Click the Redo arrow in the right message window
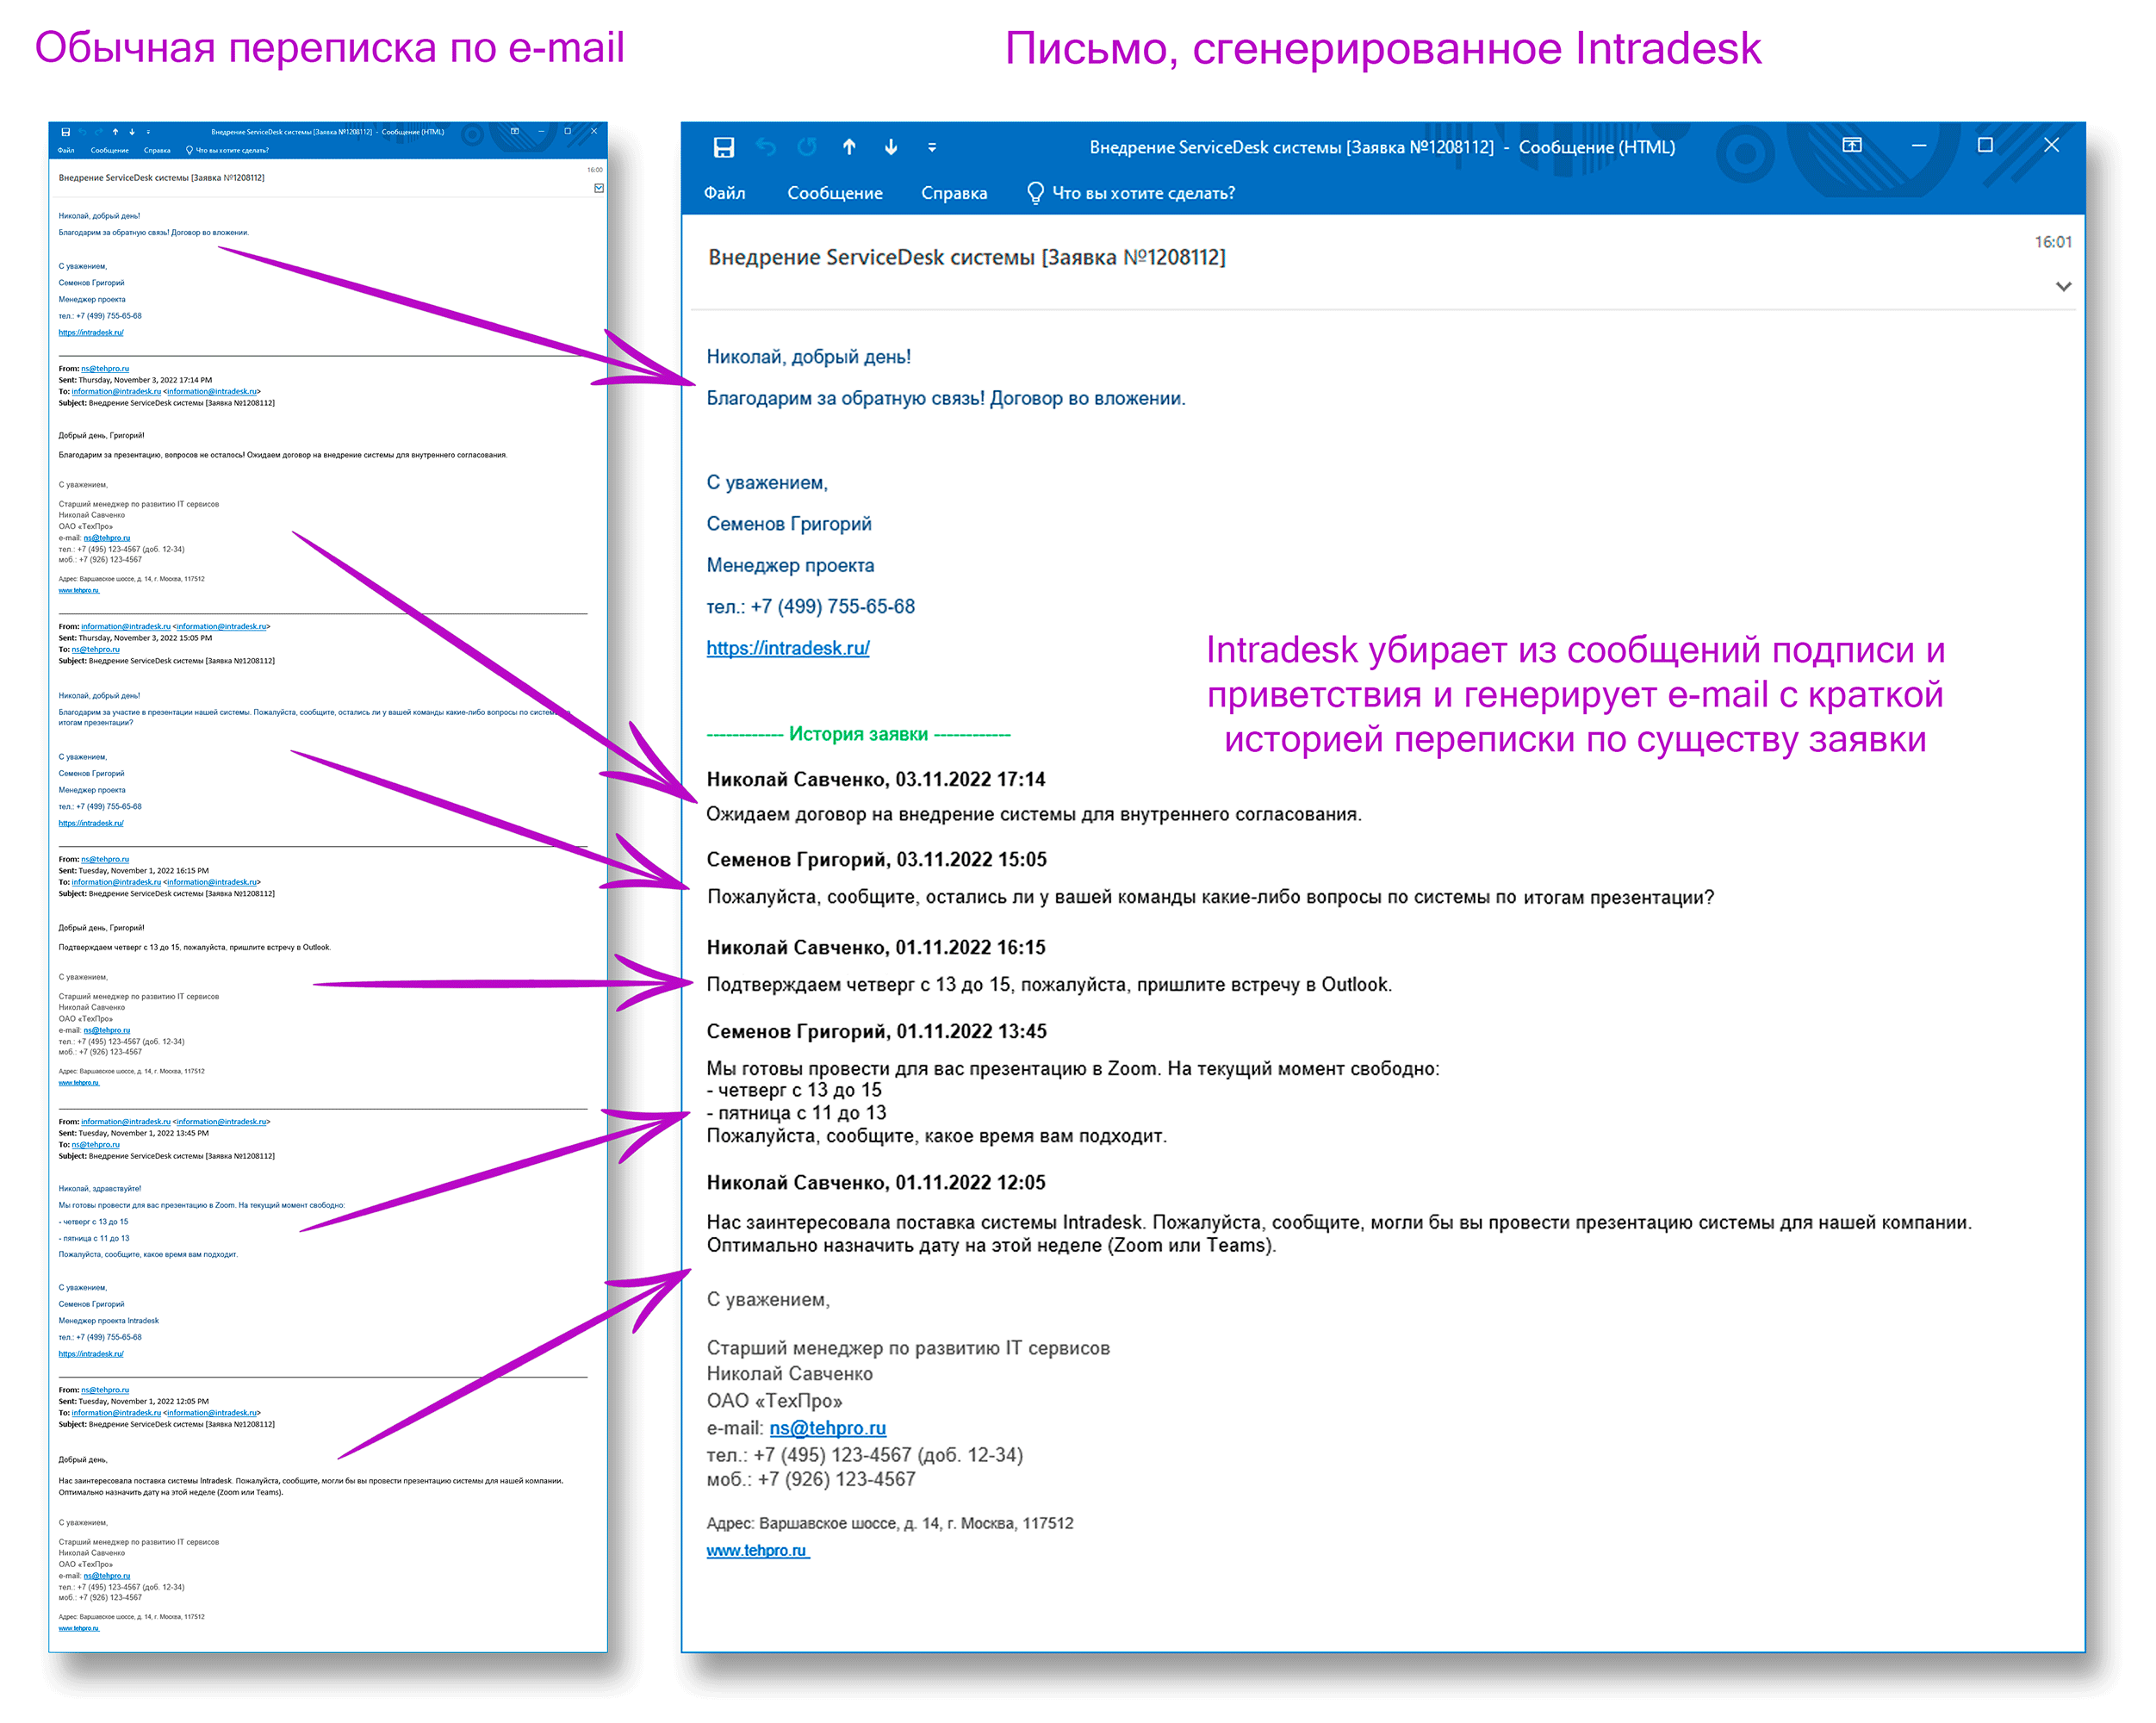2156x1723 pixels. (x=807, y=147)
